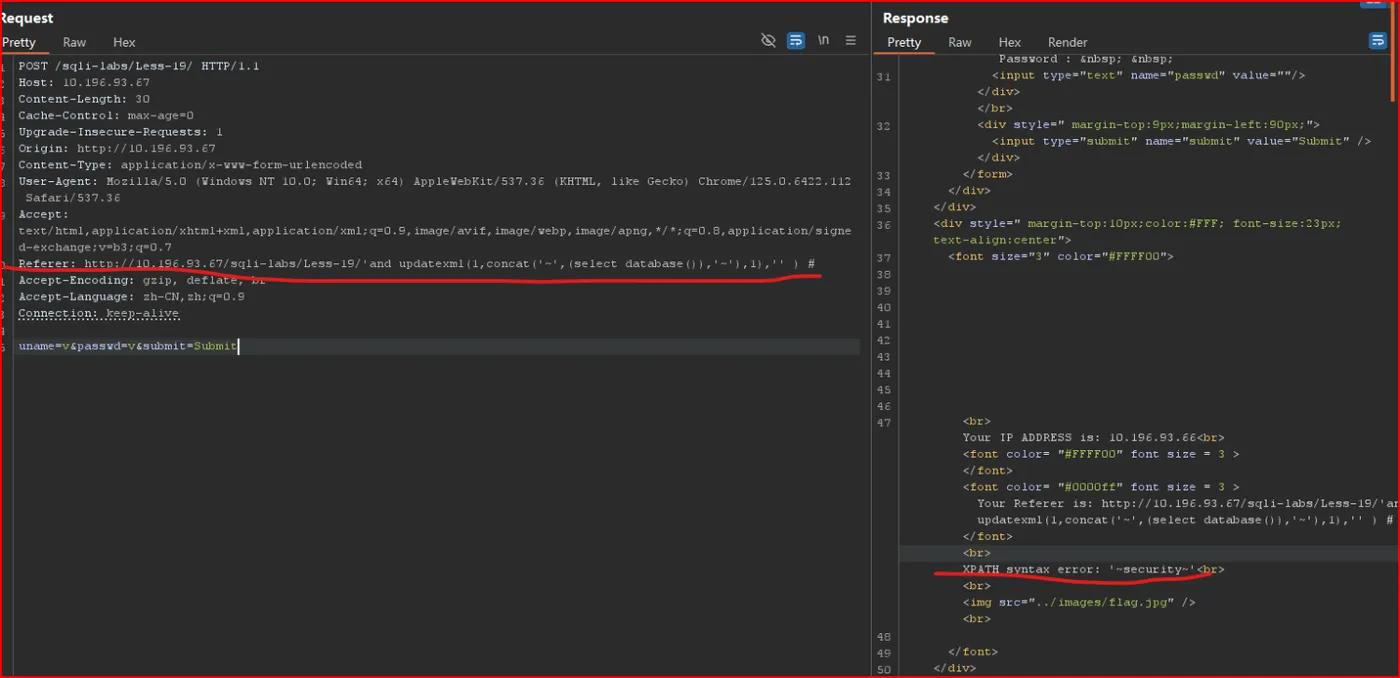Click the 'Your IP ADDRESS is' response line
Screen dimensions: 1400x678
click(1093, 437)
